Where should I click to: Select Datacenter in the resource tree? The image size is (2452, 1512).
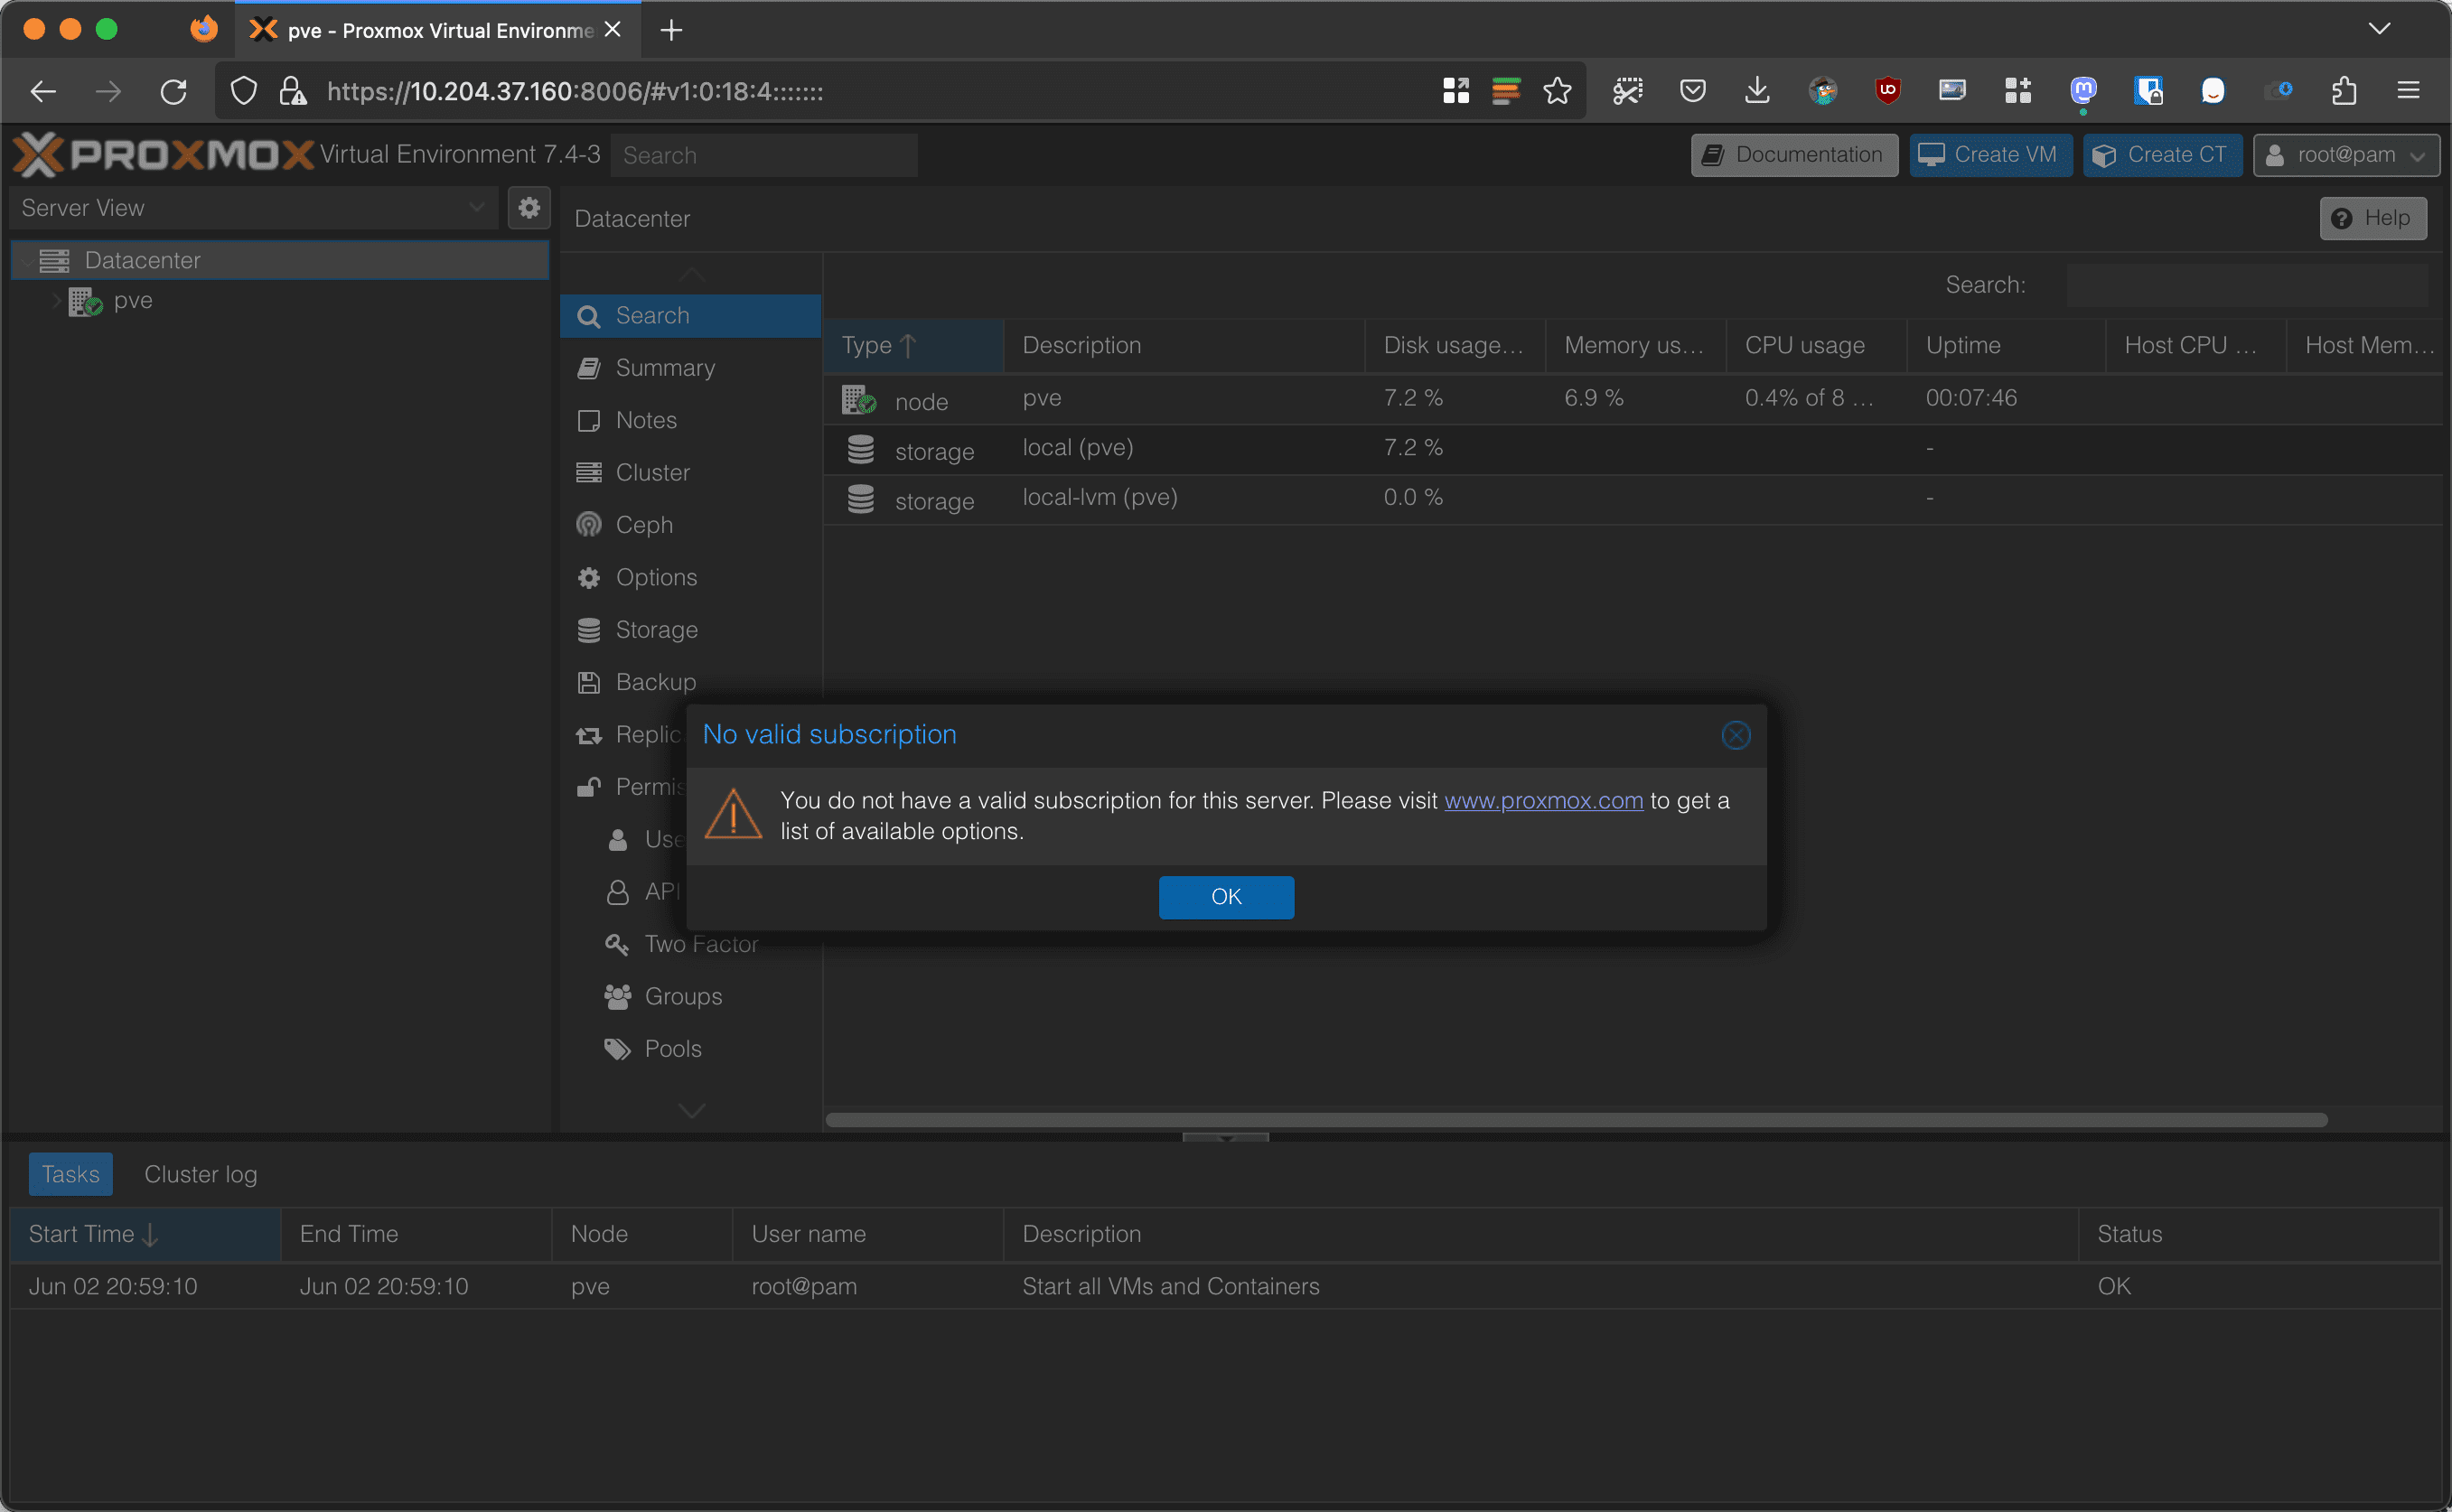click(280, 260)
